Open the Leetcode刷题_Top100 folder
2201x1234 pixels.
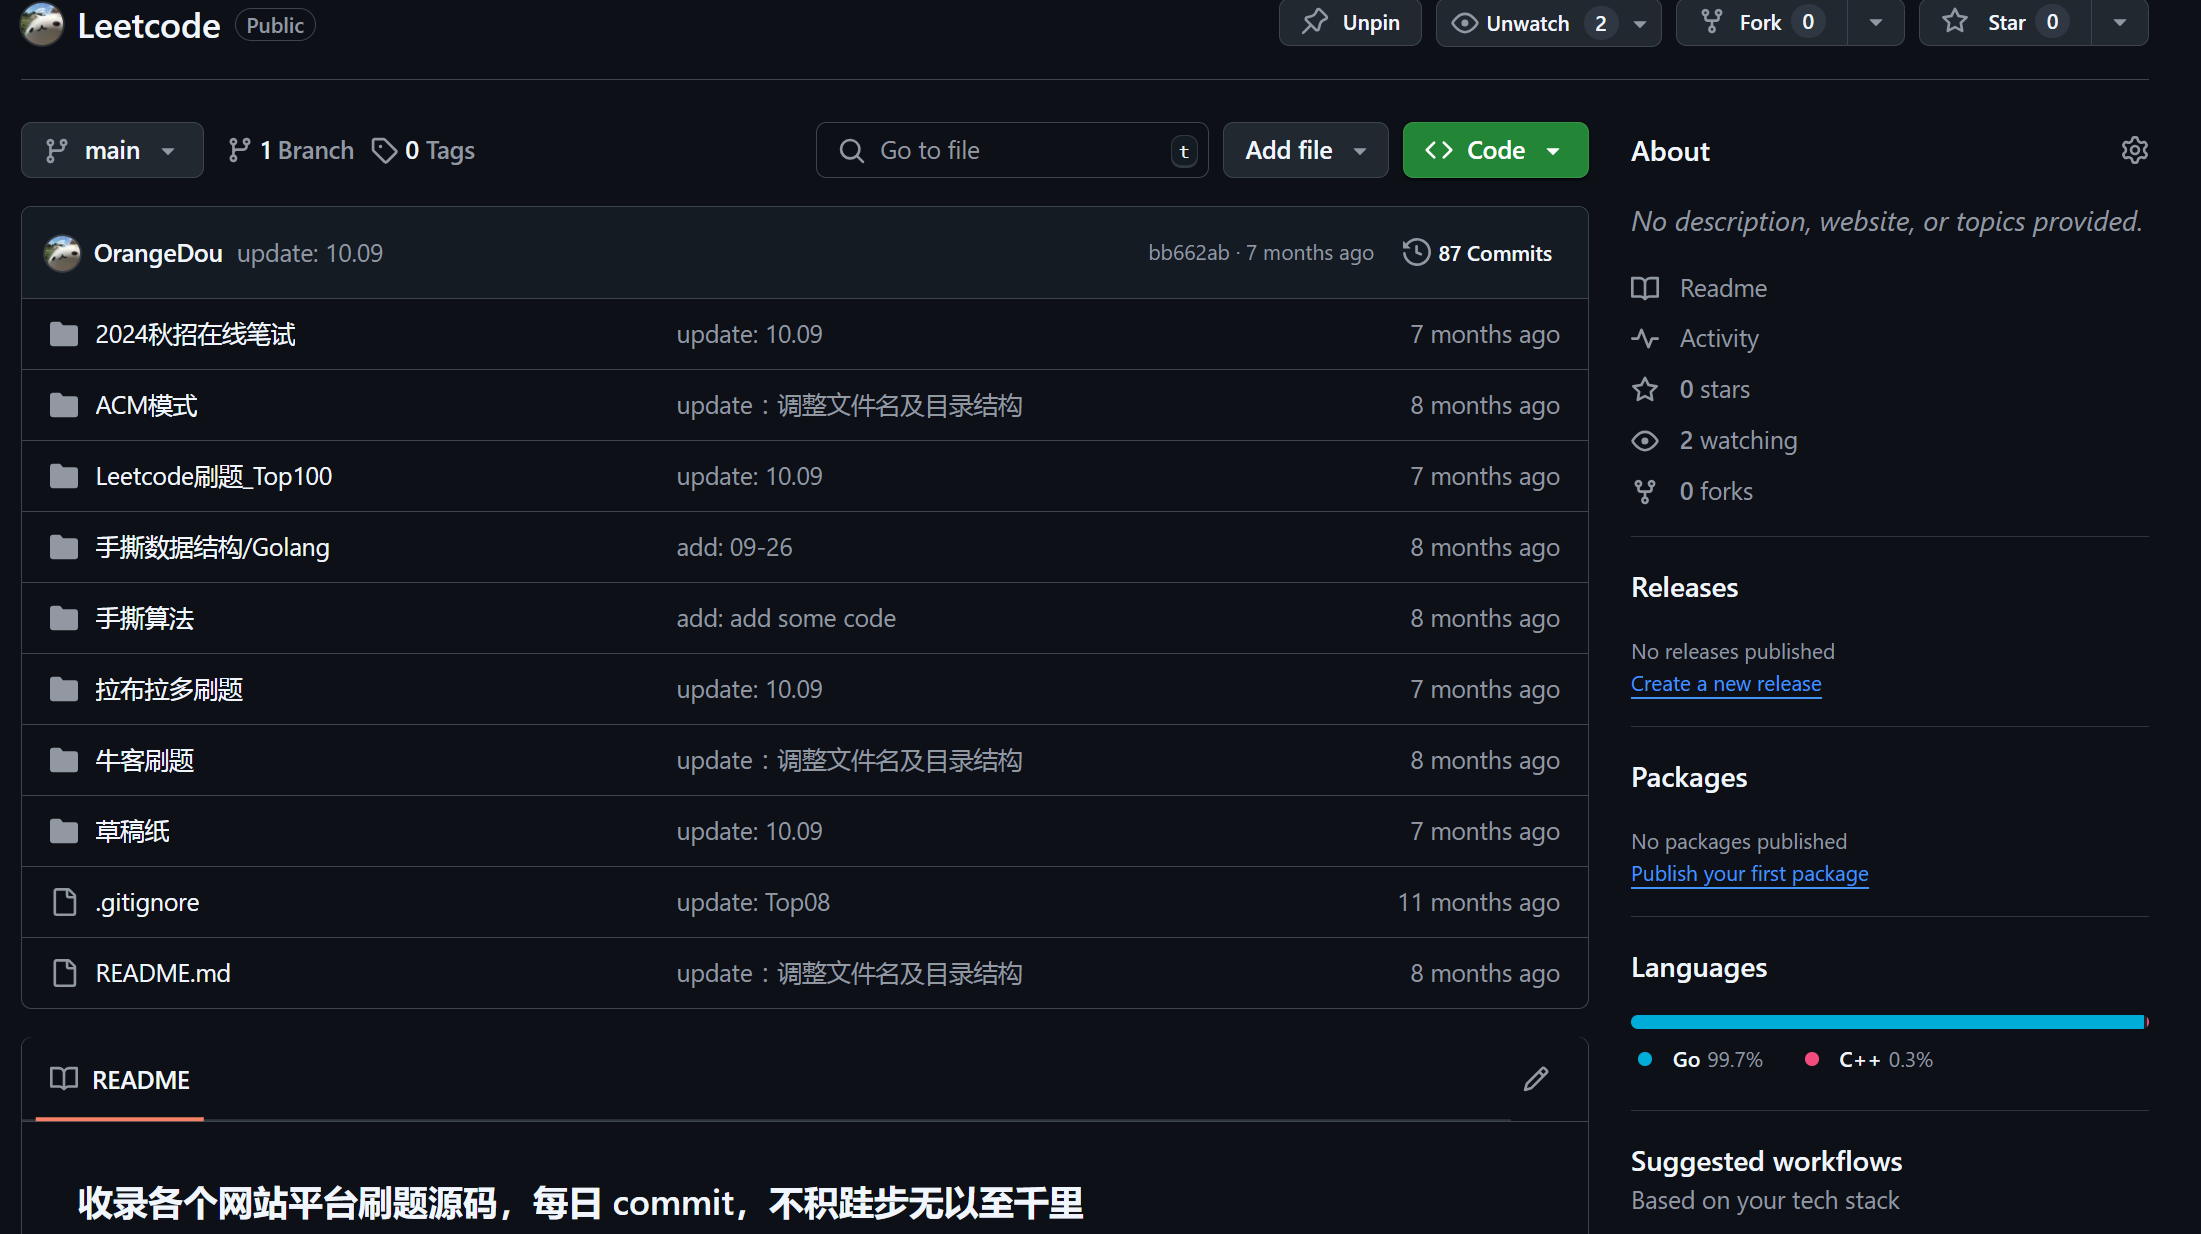(x=213, y=476)
